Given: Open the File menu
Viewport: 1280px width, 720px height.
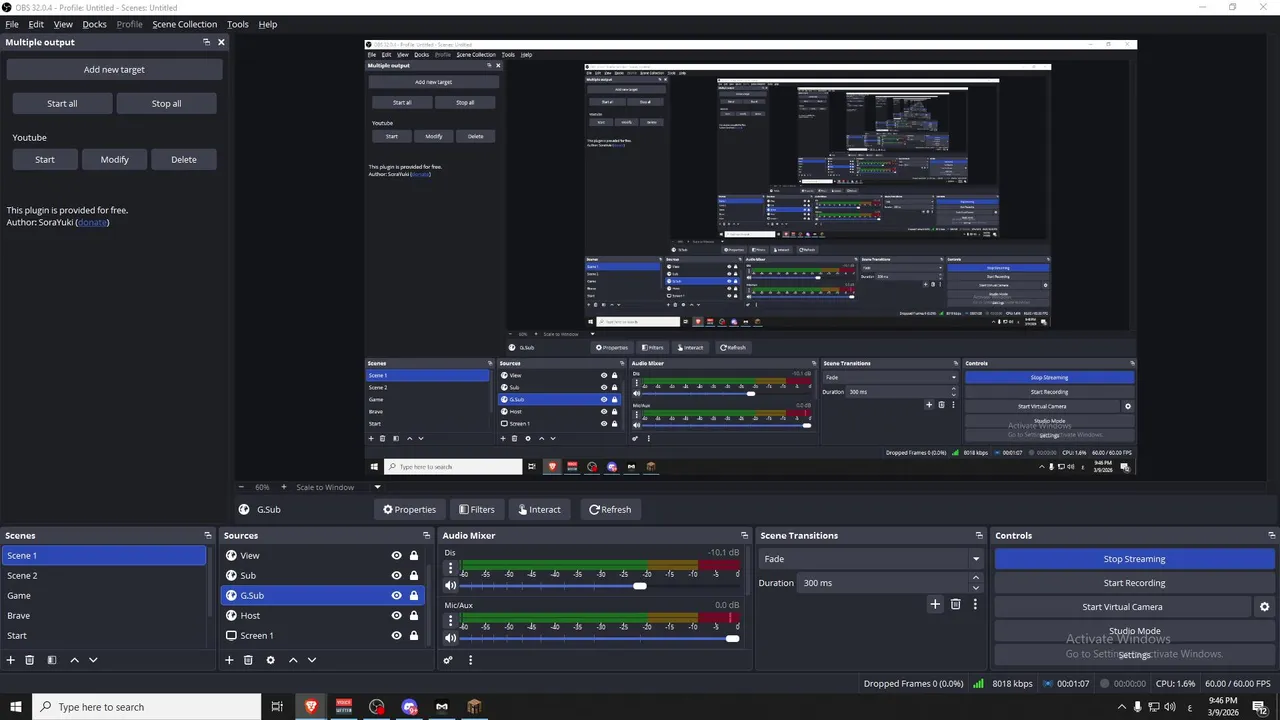Looking at the screenshot, I should (x=12, y=24).
